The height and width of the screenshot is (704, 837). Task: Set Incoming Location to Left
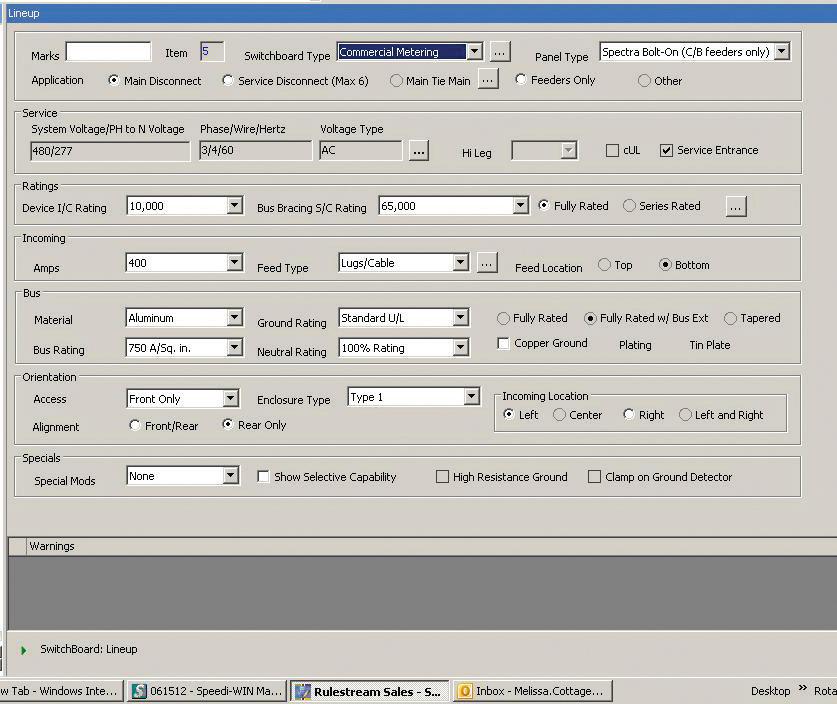click(x=509, y=414)
